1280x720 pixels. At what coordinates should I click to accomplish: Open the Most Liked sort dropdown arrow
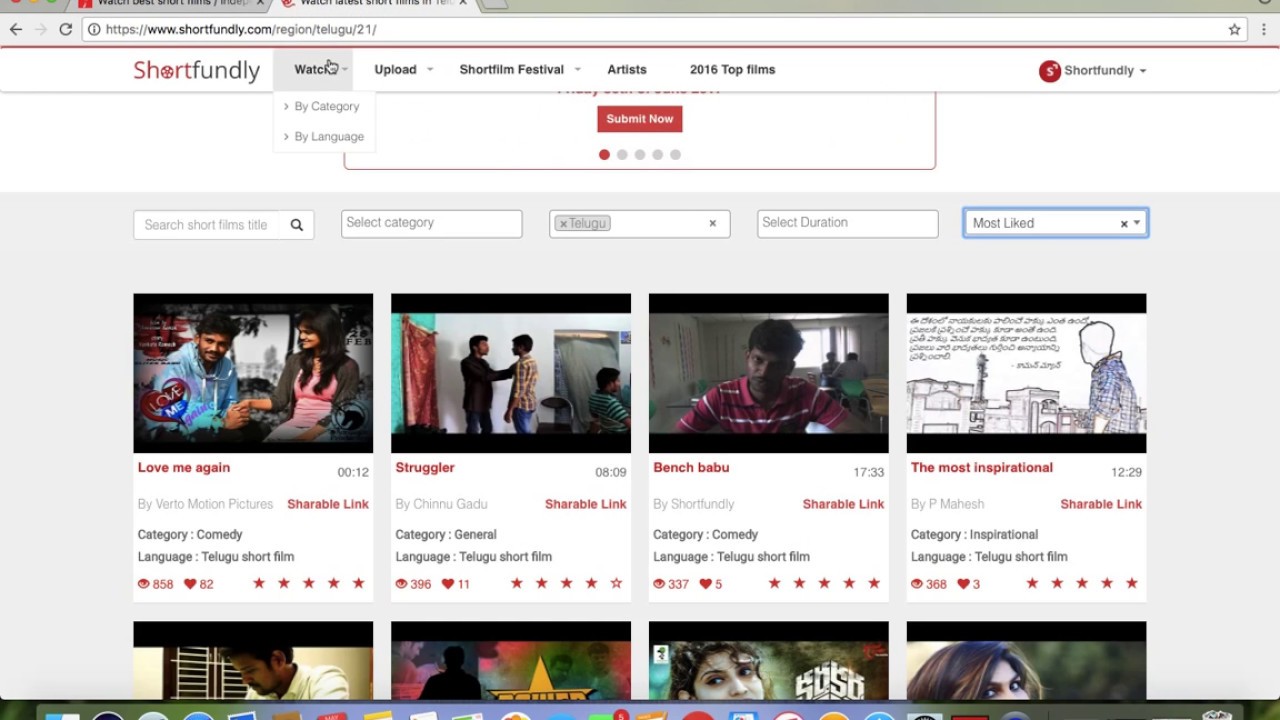tap(1137, 224)
